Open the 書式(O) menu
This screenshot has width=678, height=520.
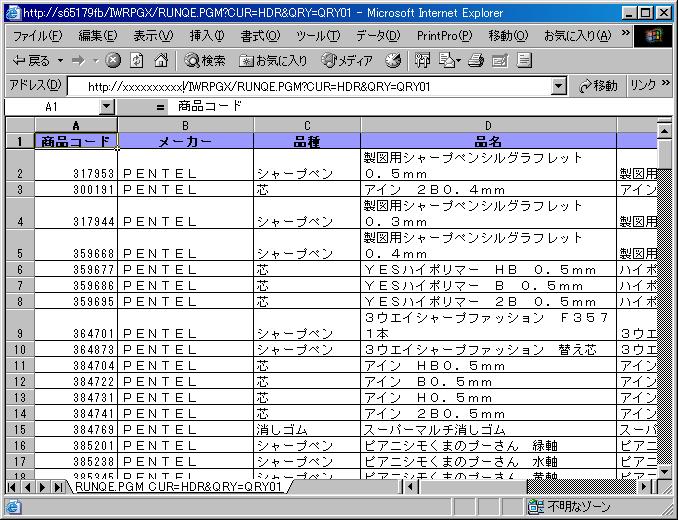(x=260, y=36)
